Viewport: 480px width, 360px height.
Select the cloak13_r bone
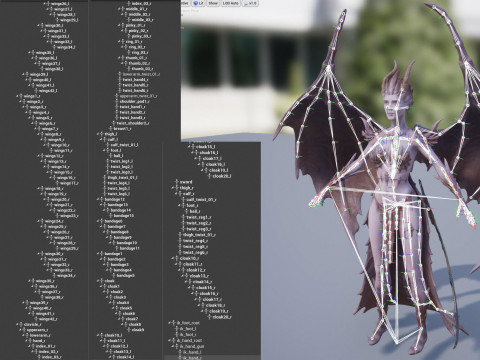[199, 276]
